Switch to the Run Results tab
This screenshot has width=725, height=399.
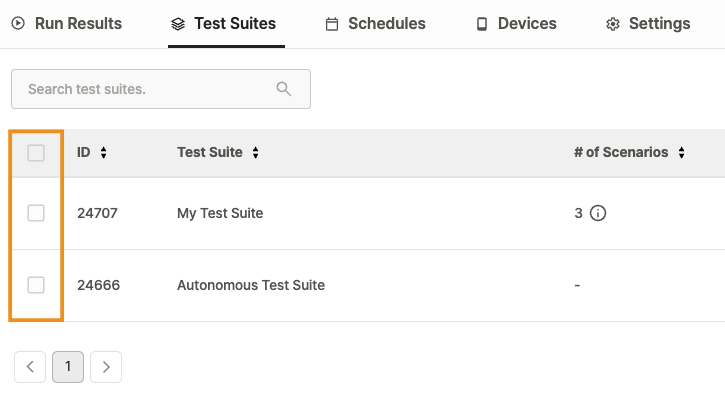[67, 24]
